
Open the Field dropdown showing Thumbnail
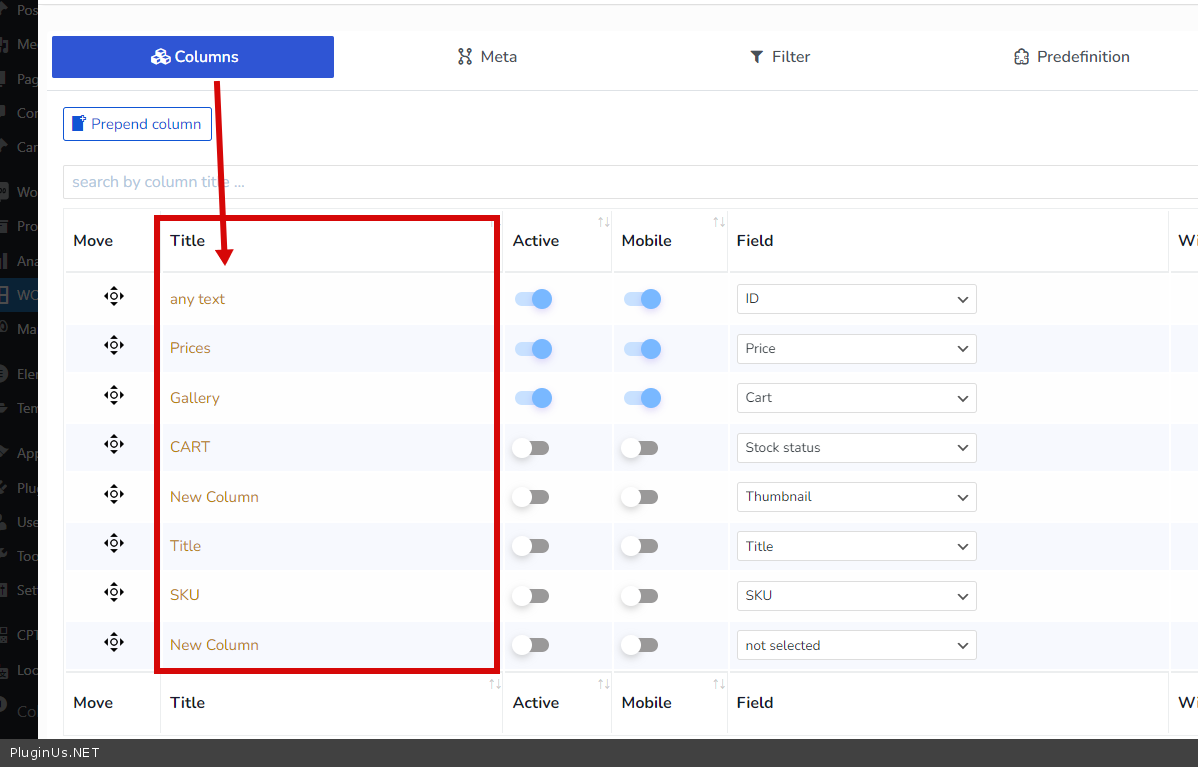tap(856, 497)
